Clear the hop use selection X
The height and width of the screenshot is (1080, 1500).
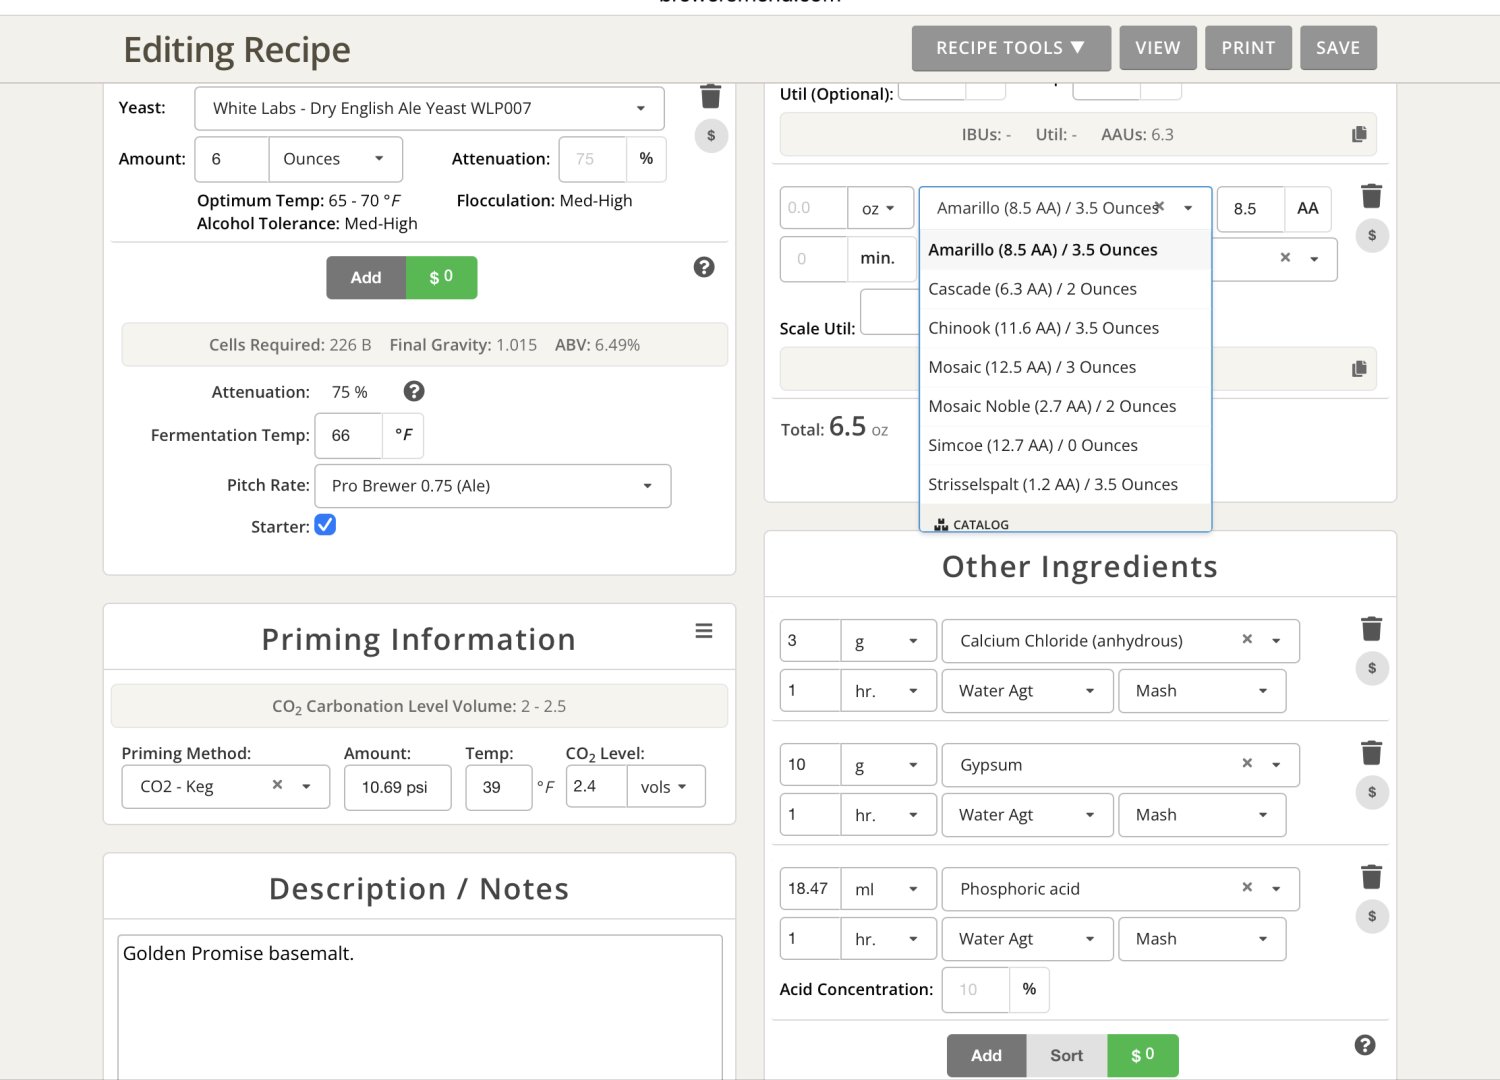1285,258
